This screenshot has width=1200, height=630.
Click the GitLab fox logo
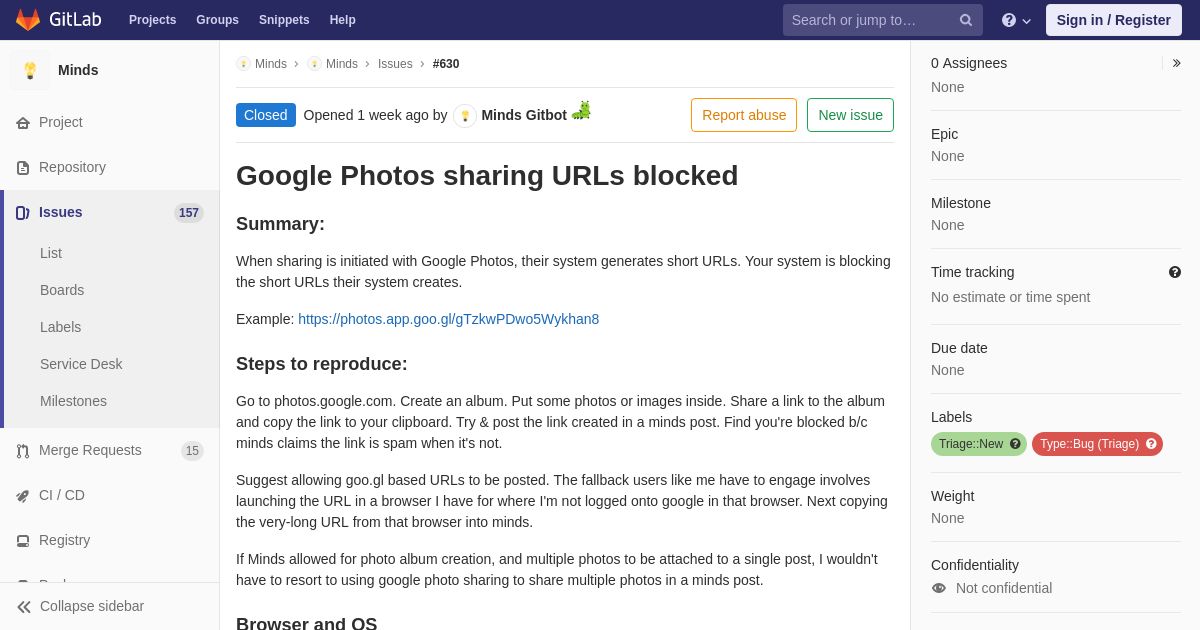[x=28, y=20]
